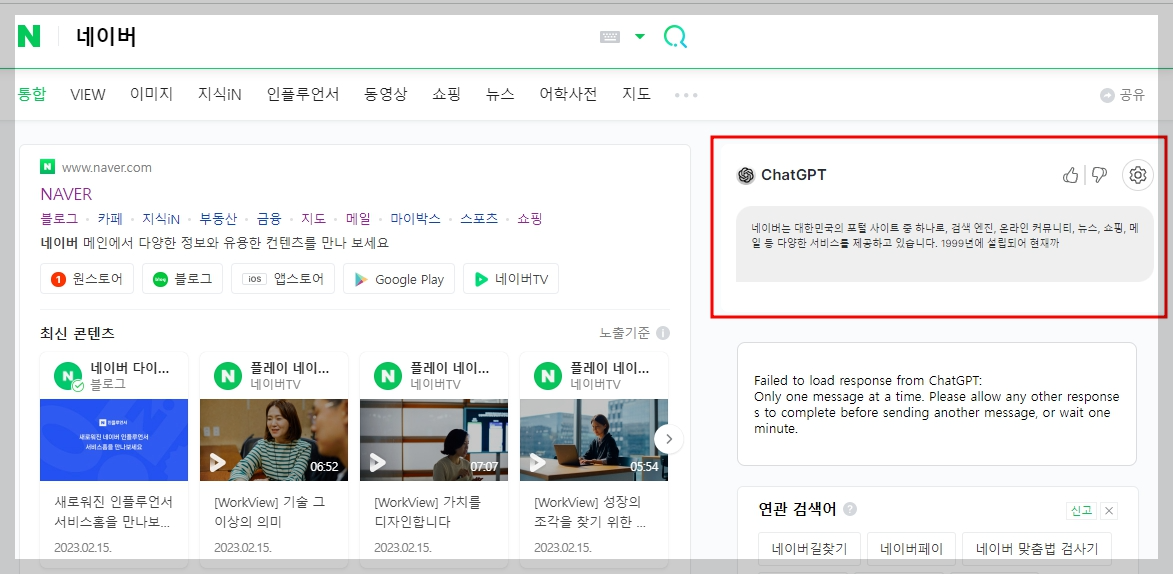Open the 부동산 sublink
Viewport: 1173px width, 574px height.
pyautogui.click(x=218, y=219)
